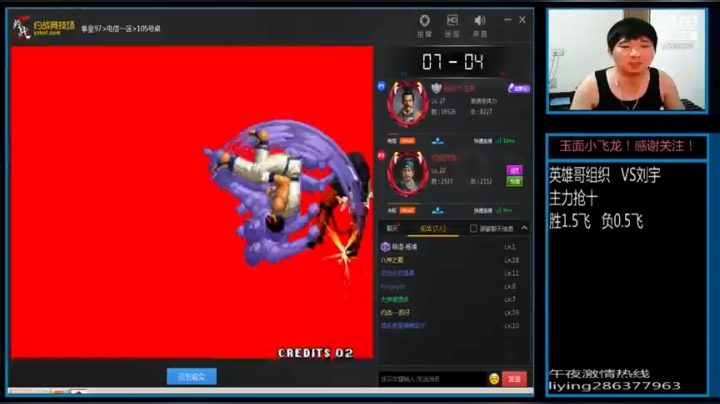Click P2 level Lv.22
Screen dimensions: 720x404
click(438, 170)
